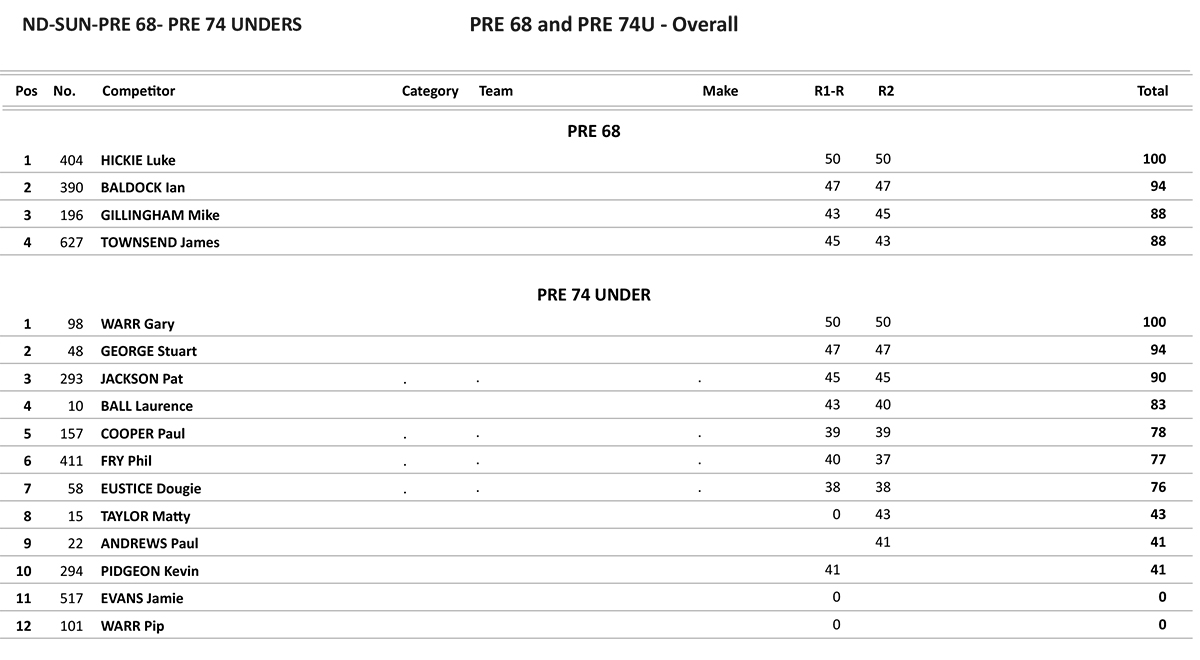This screenshot has width=1200, height=660.
Task: Click the PRE 68 section heading
Action: click(x=594, y=131)
